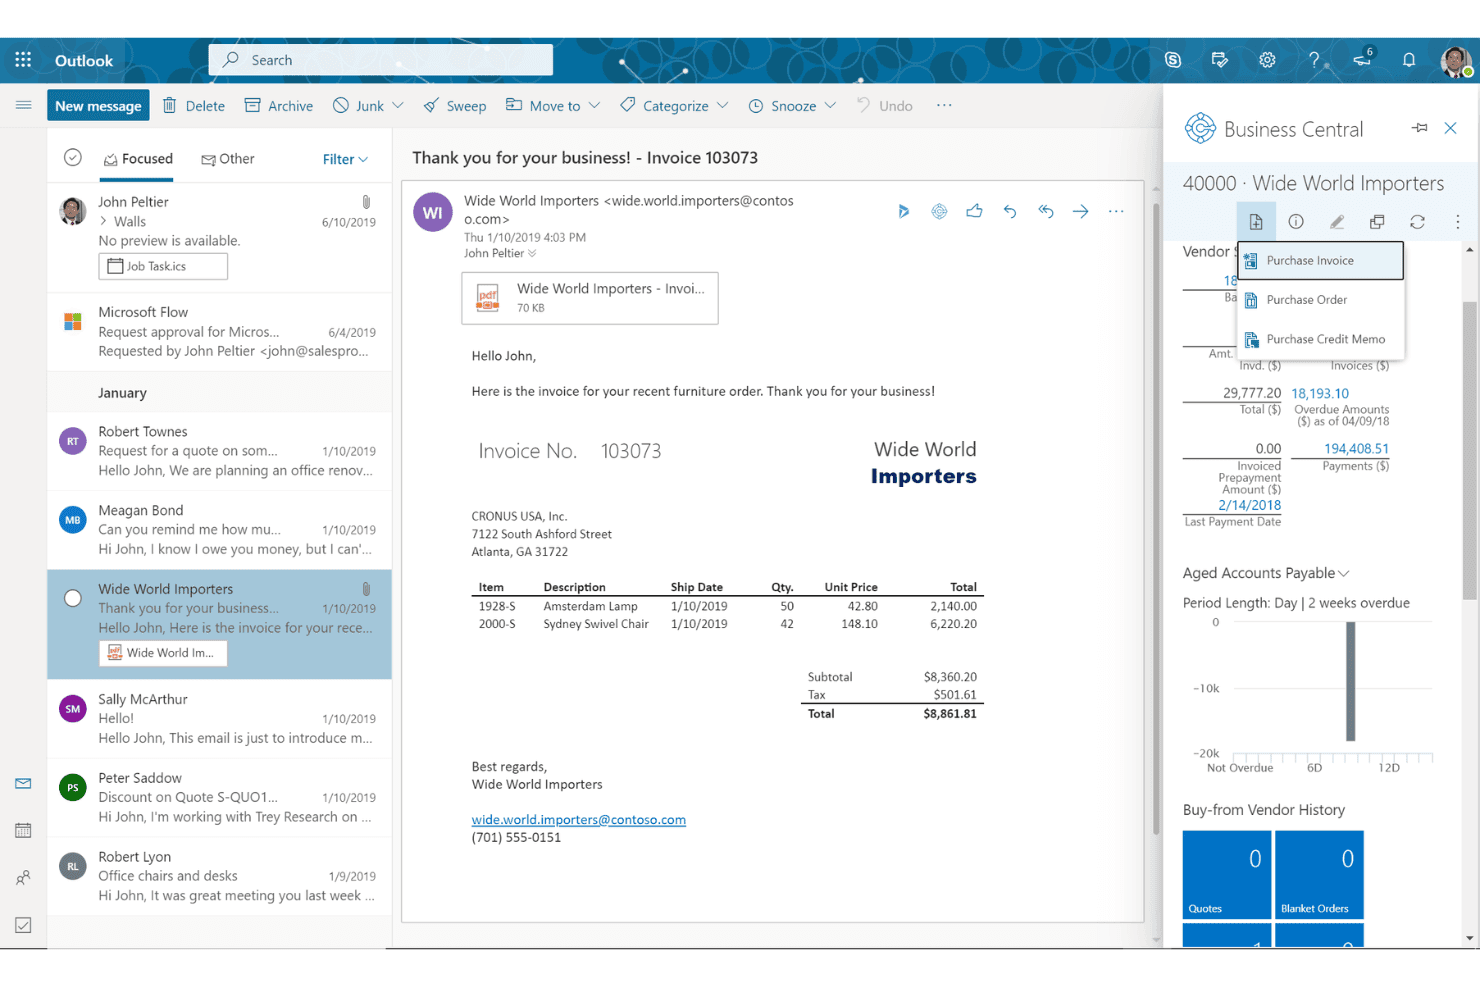Image resolution: width=1480 pixels, height=987 pixels.
Task: Open the Wide World Importers PDF attachment
Action: (x=590, y=298)
